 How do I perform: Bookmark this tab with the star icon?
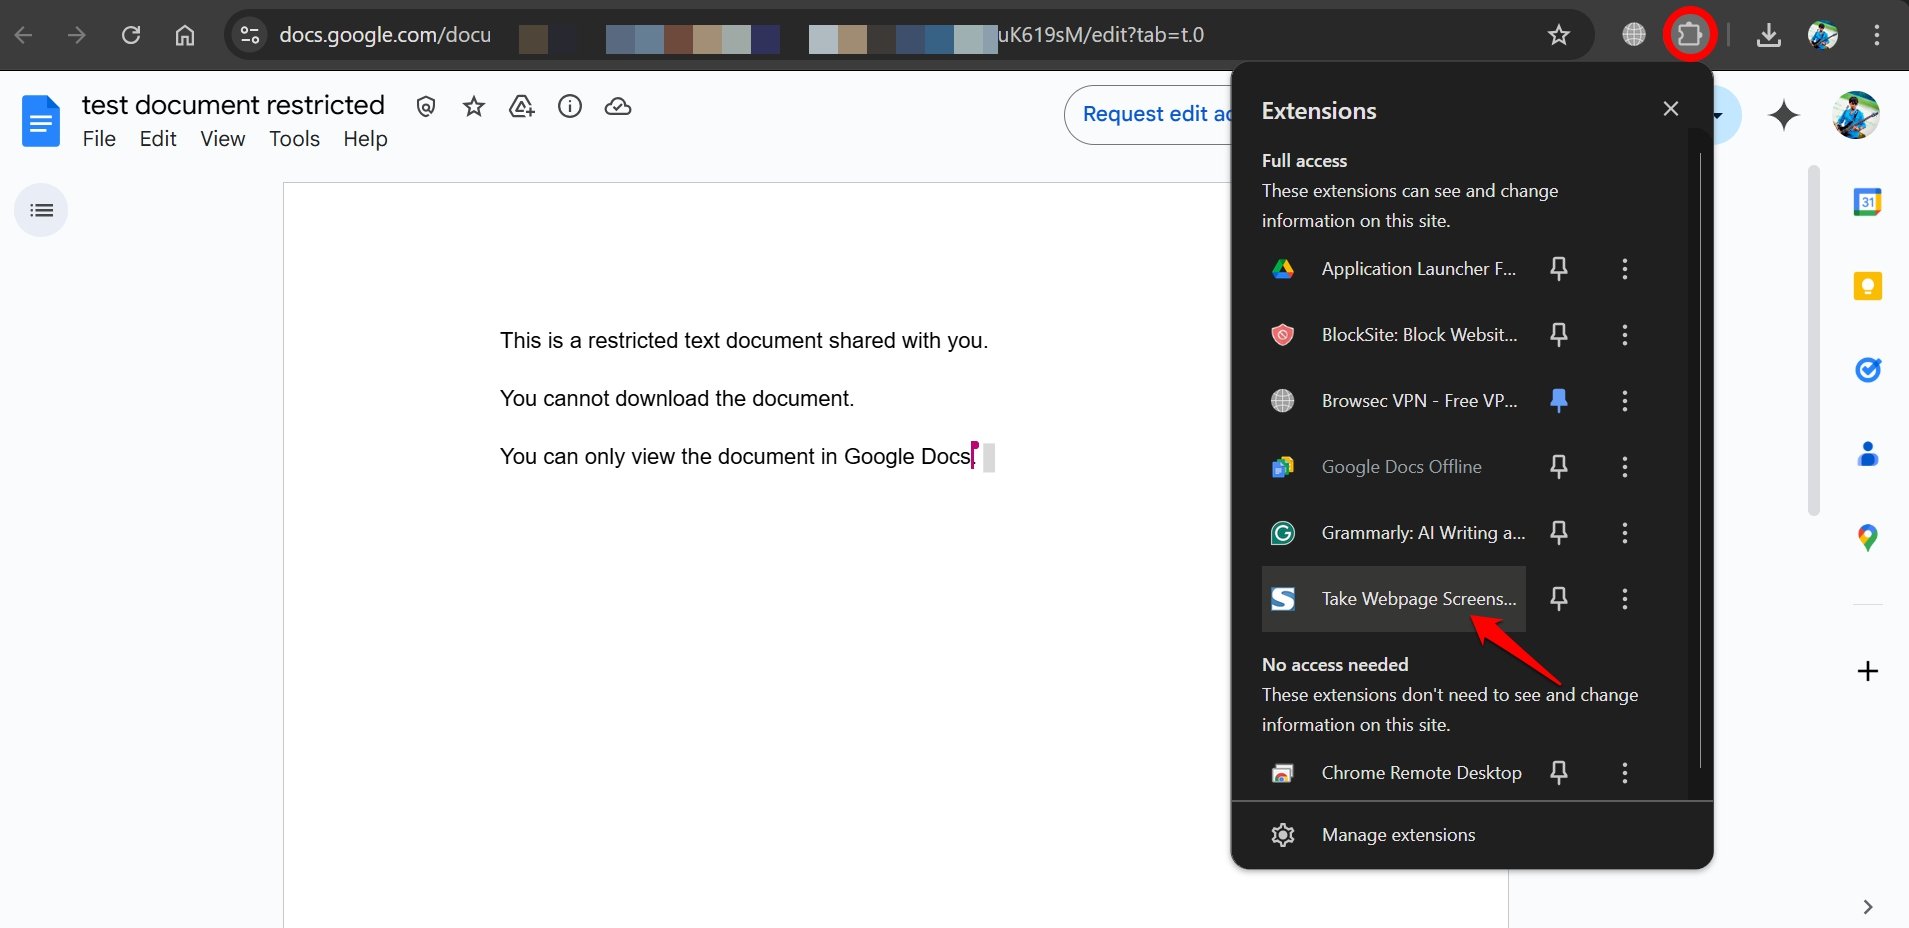tap(1558, 35)
